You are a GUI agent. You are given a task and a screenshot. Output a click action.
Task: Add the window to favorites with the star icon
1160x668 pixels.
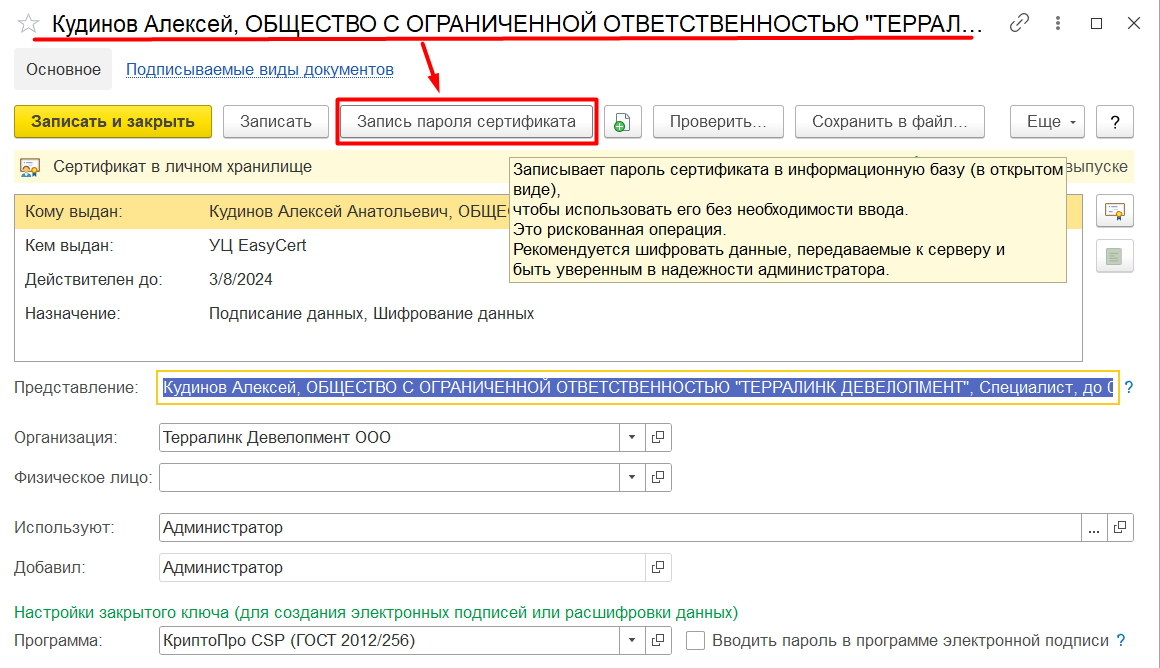tap(28, 24)
